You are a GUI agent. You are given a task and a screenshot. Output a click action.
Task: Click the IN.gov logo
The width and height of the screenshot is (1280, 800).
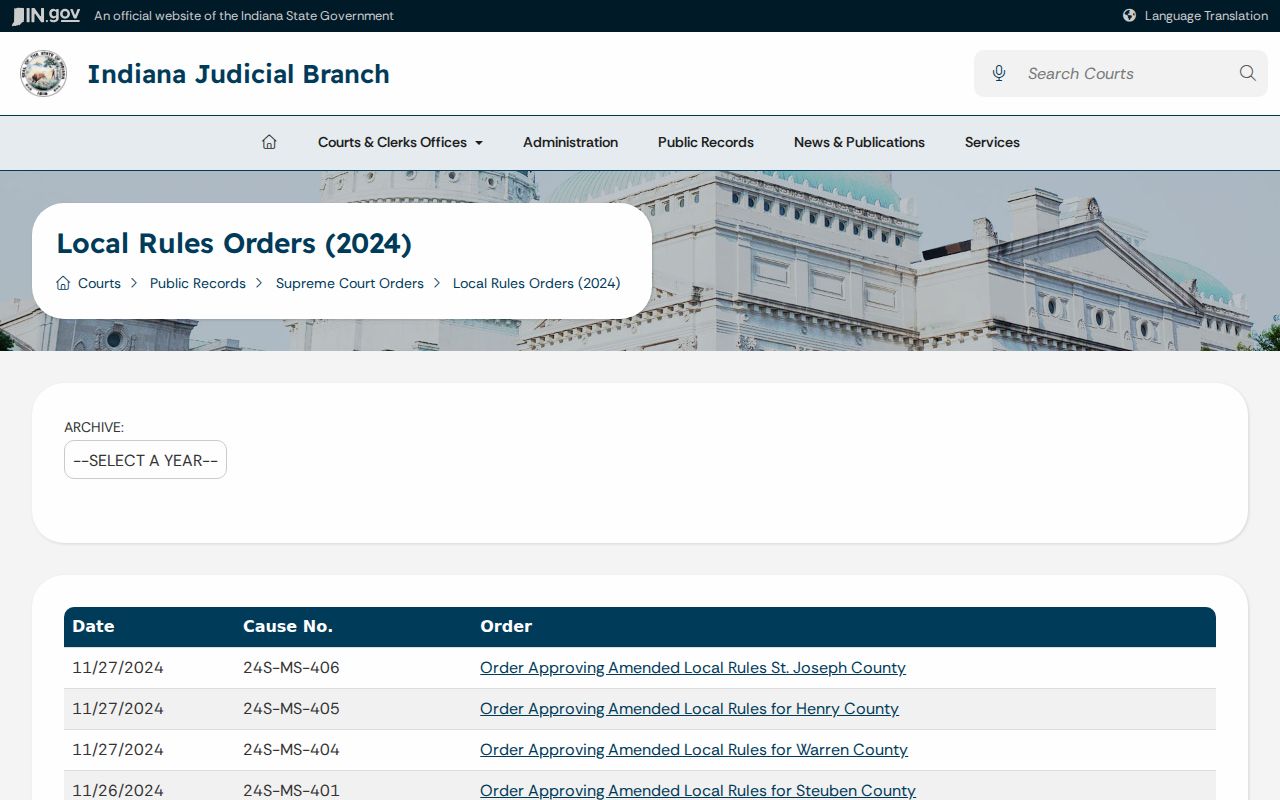click(45, 15)
